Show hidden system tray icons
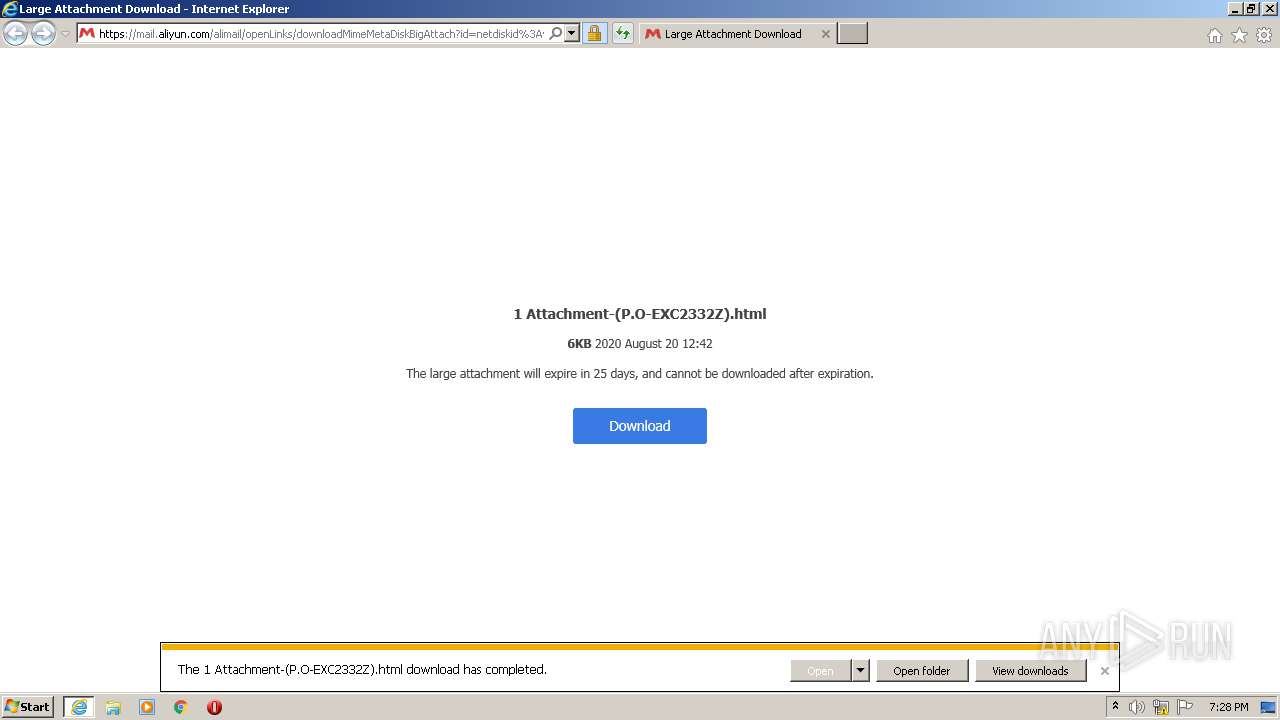The image size is (1280, 720). pos(1115,707)
